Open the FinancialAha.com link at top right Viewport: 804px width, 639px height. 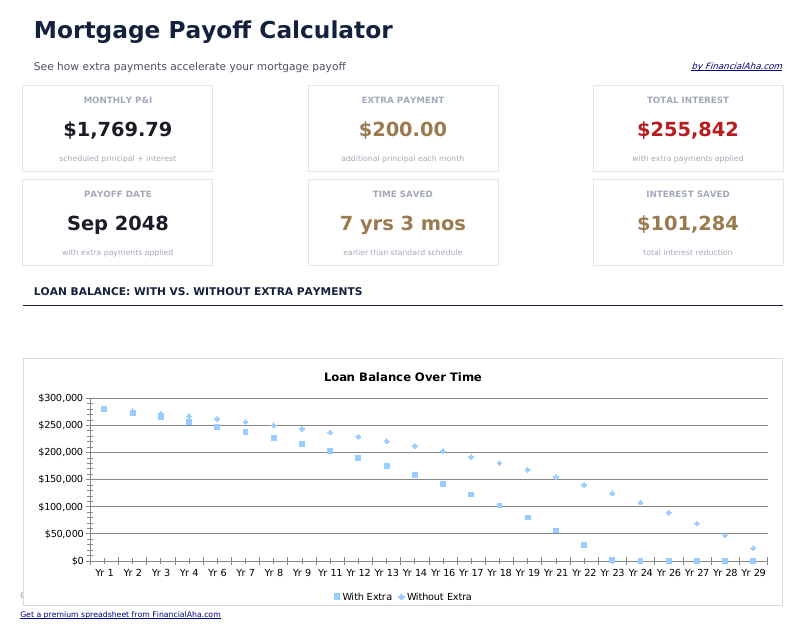point(738,66)
